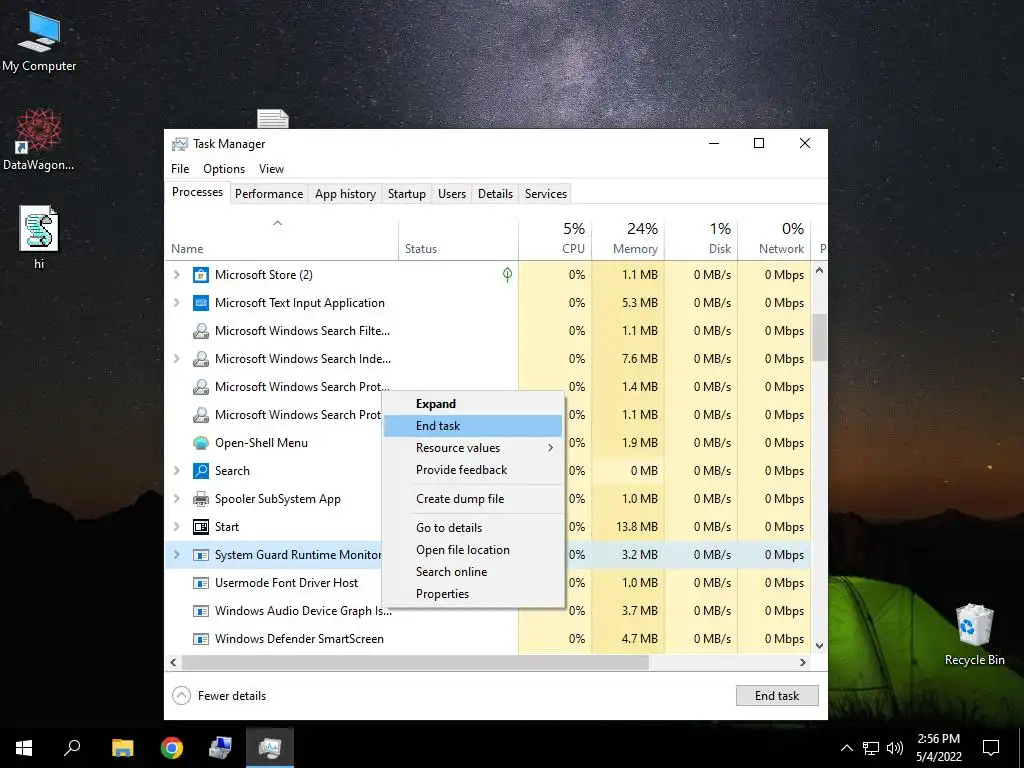The height and width of the screenshot is (768, 1024).
Task: Select Go to details in context menu
Action: point(473,528)
